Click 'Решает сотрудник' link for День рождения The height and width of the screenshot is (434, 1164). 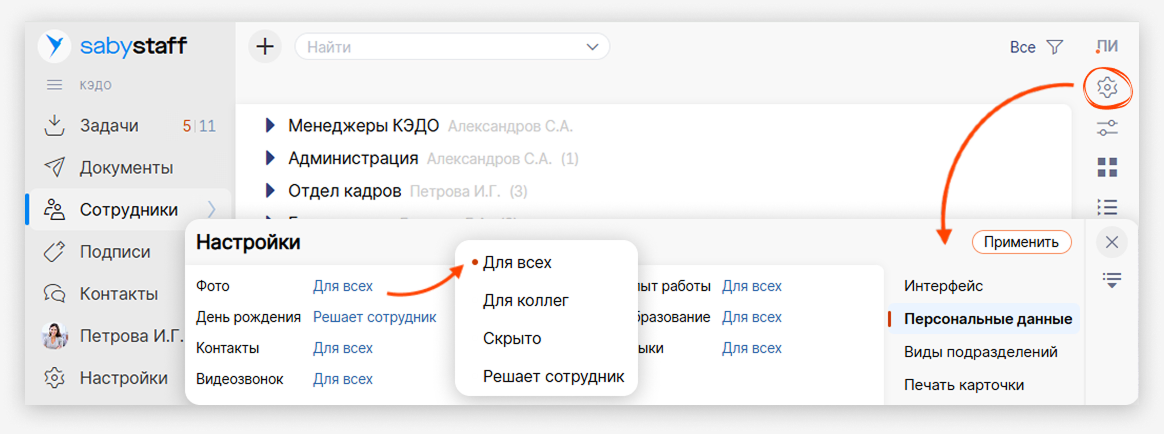pyautogui.click(x=374, y=317)
